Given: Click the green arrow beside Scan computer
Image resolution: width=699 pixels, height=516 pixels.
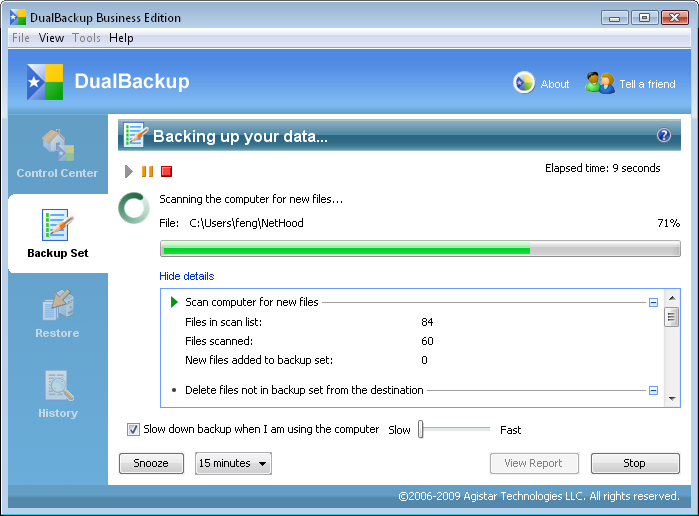Looking at the screenshot, I should pos(174,302).
